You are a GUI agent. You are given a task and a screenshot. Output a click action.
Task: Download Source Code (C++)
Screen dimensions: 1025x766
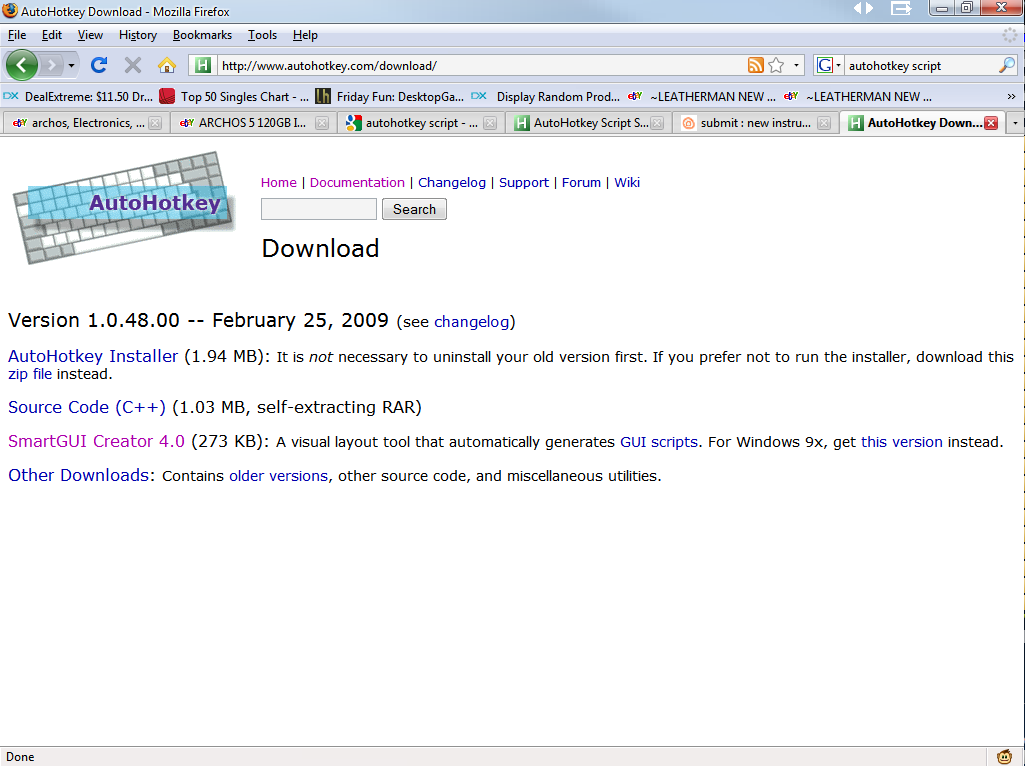[87, 407]
